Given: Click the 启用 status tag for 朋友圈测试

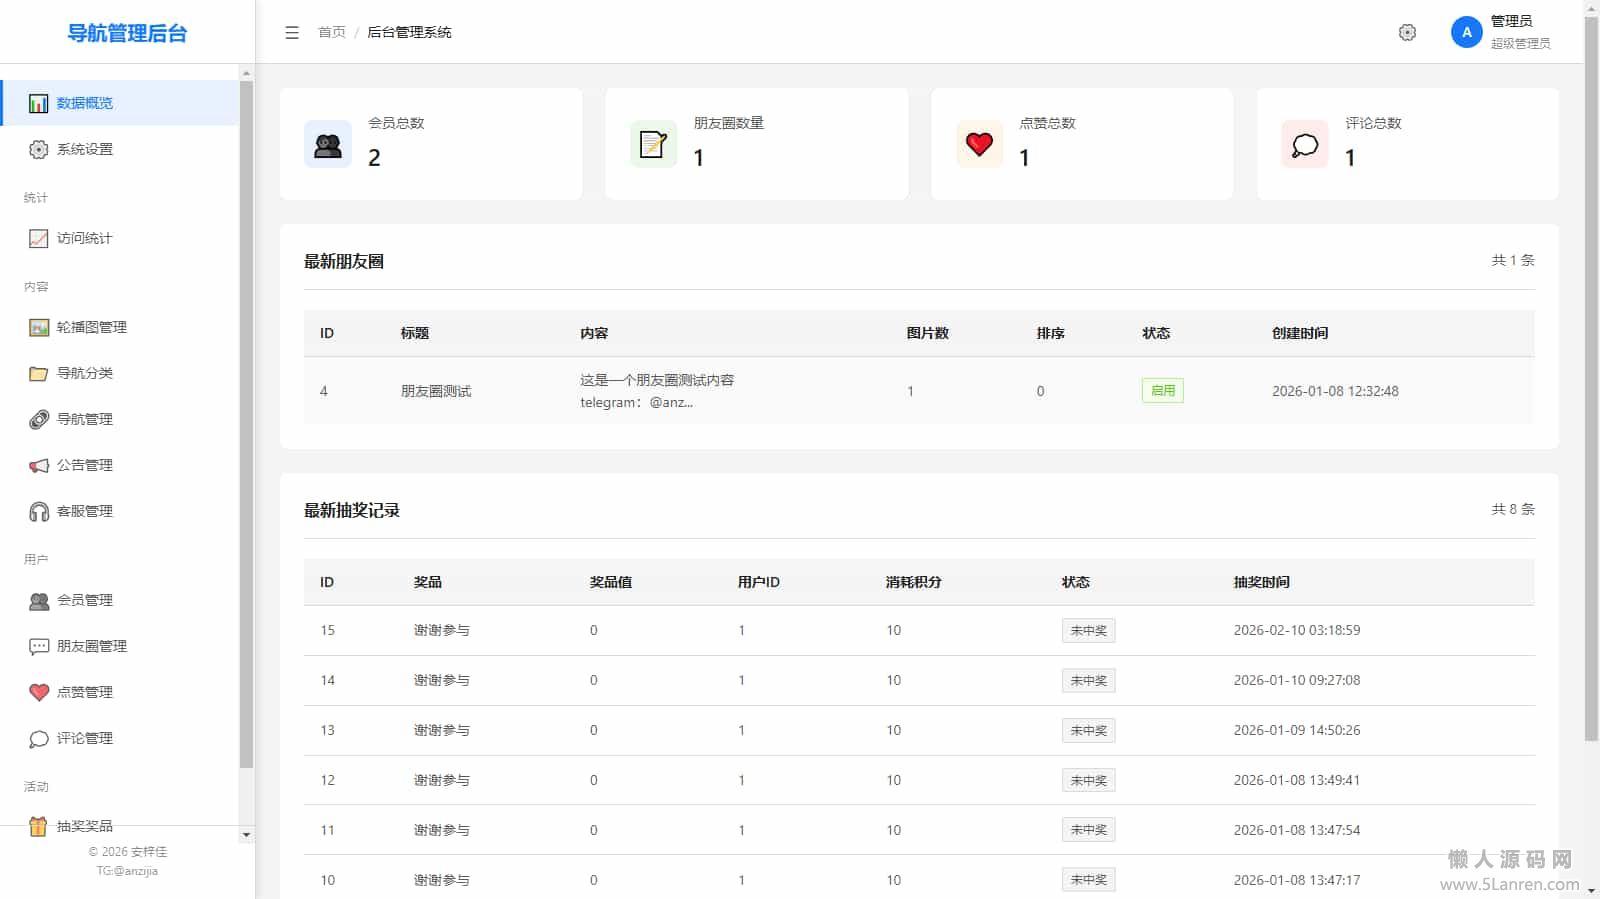Looking at the screenshot, I should [x=1162, y=391].
